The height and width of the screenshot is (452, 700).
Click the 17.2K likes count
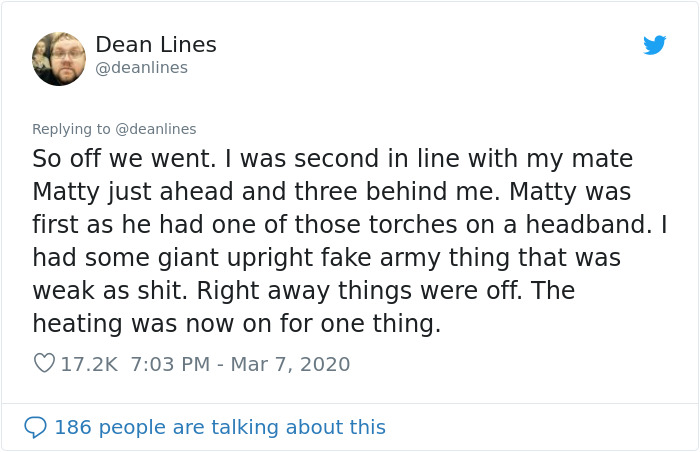click(x=89, y=364)
